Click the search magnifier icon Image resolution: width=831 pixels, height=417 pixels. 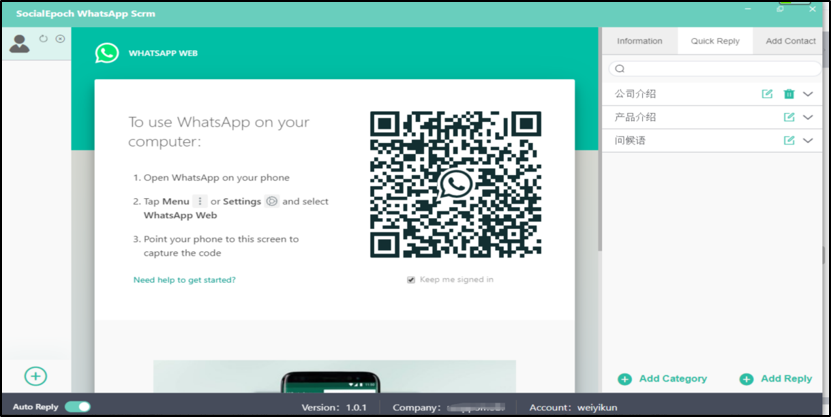click(620, 69)
